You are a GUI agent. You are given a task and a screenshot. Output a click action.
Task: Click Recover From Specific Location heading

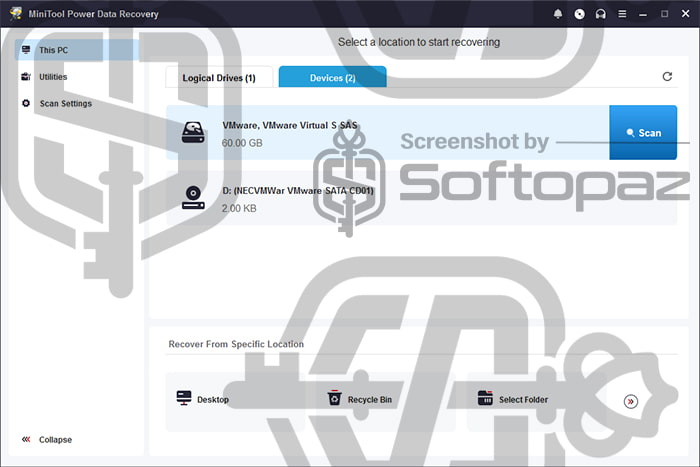tap(236, 344)
